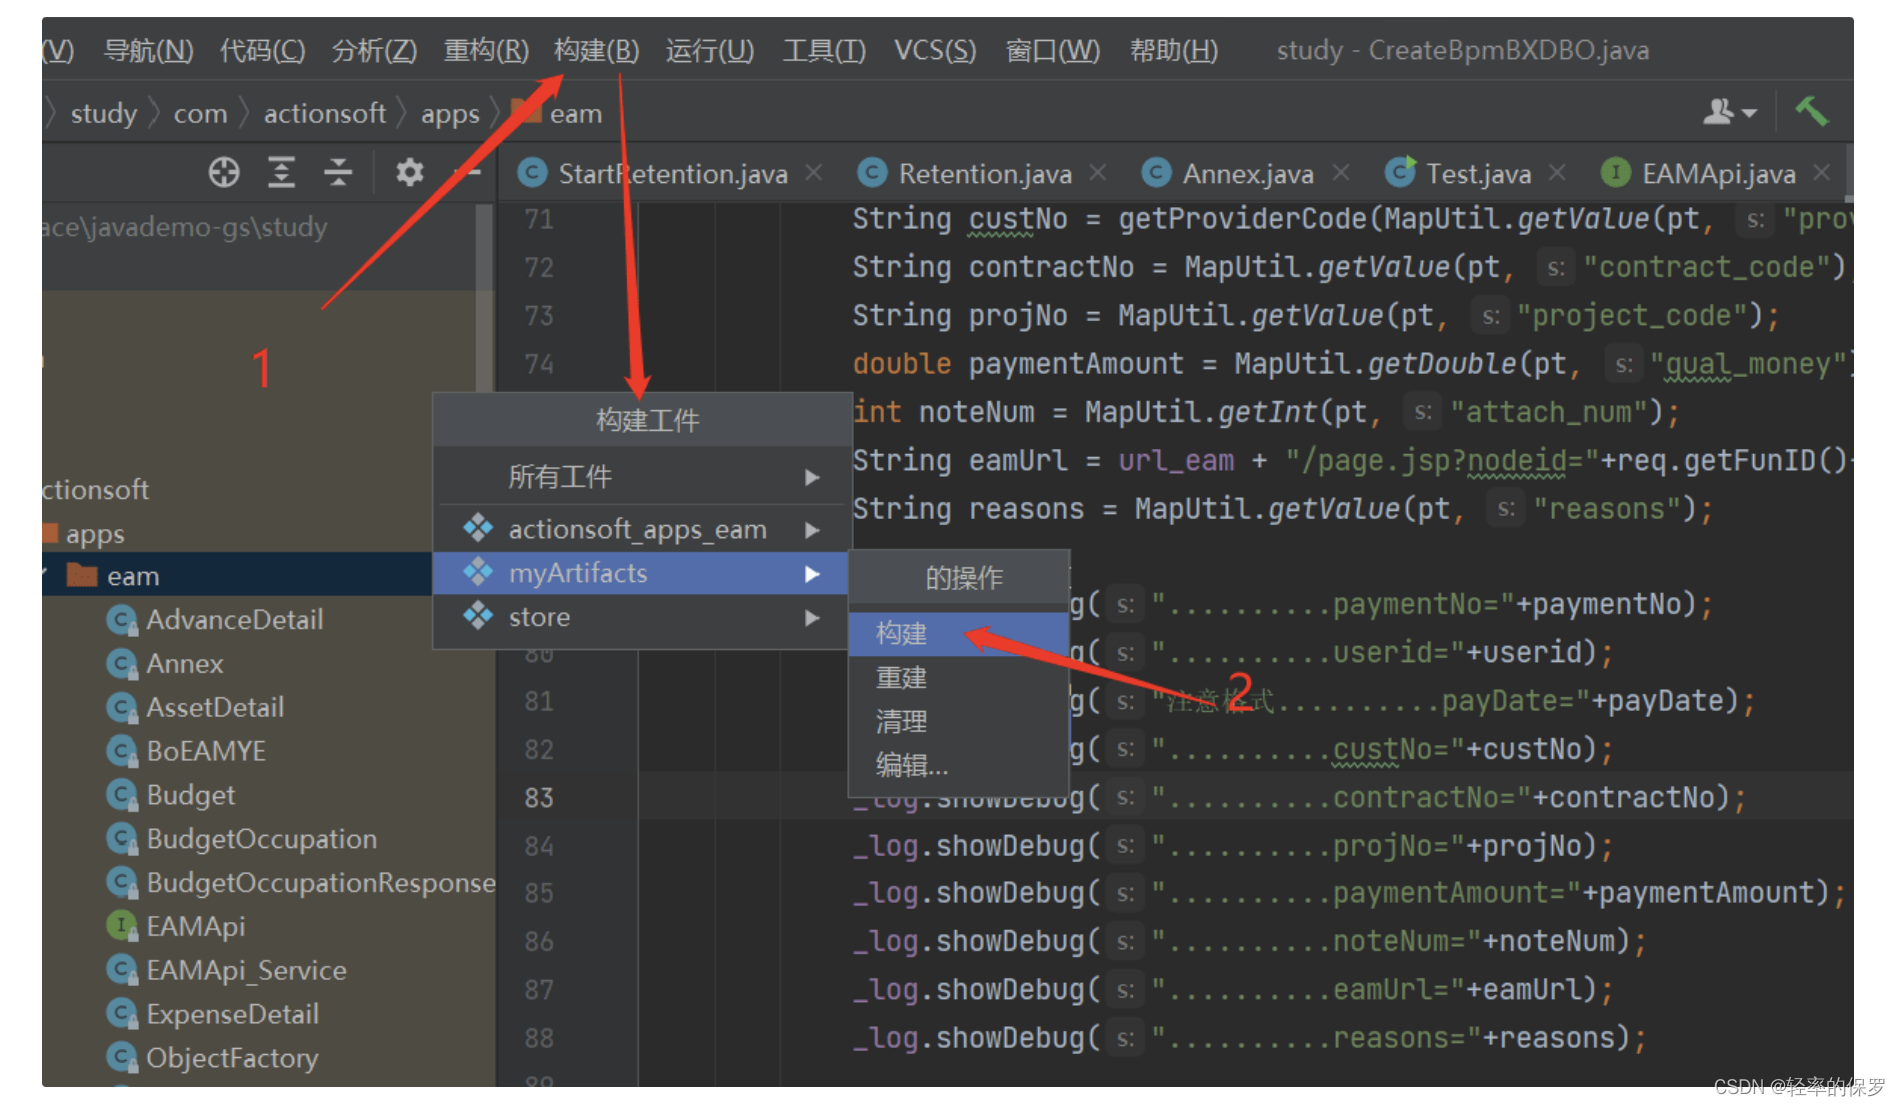This screenshot has height=1106, width=1900.
Task: Click the class icon beside Budget
Action: (122, 795)
